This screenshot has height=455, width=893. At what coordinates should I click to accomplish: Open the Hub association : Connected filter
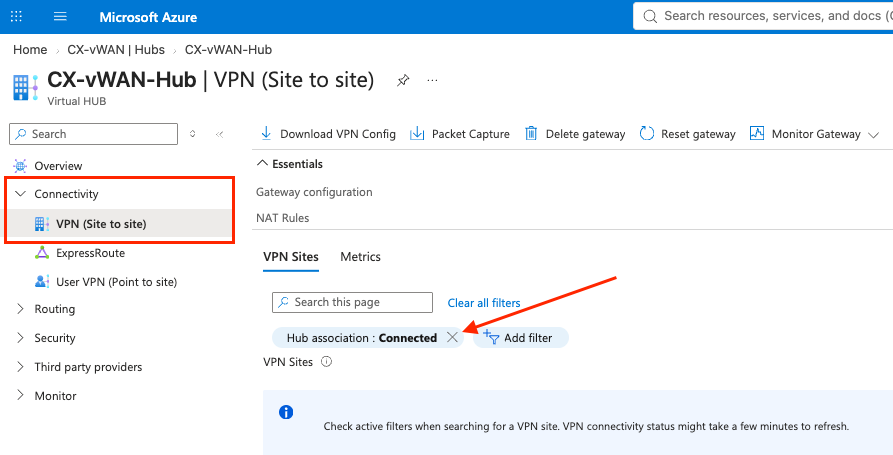(362, 338)
